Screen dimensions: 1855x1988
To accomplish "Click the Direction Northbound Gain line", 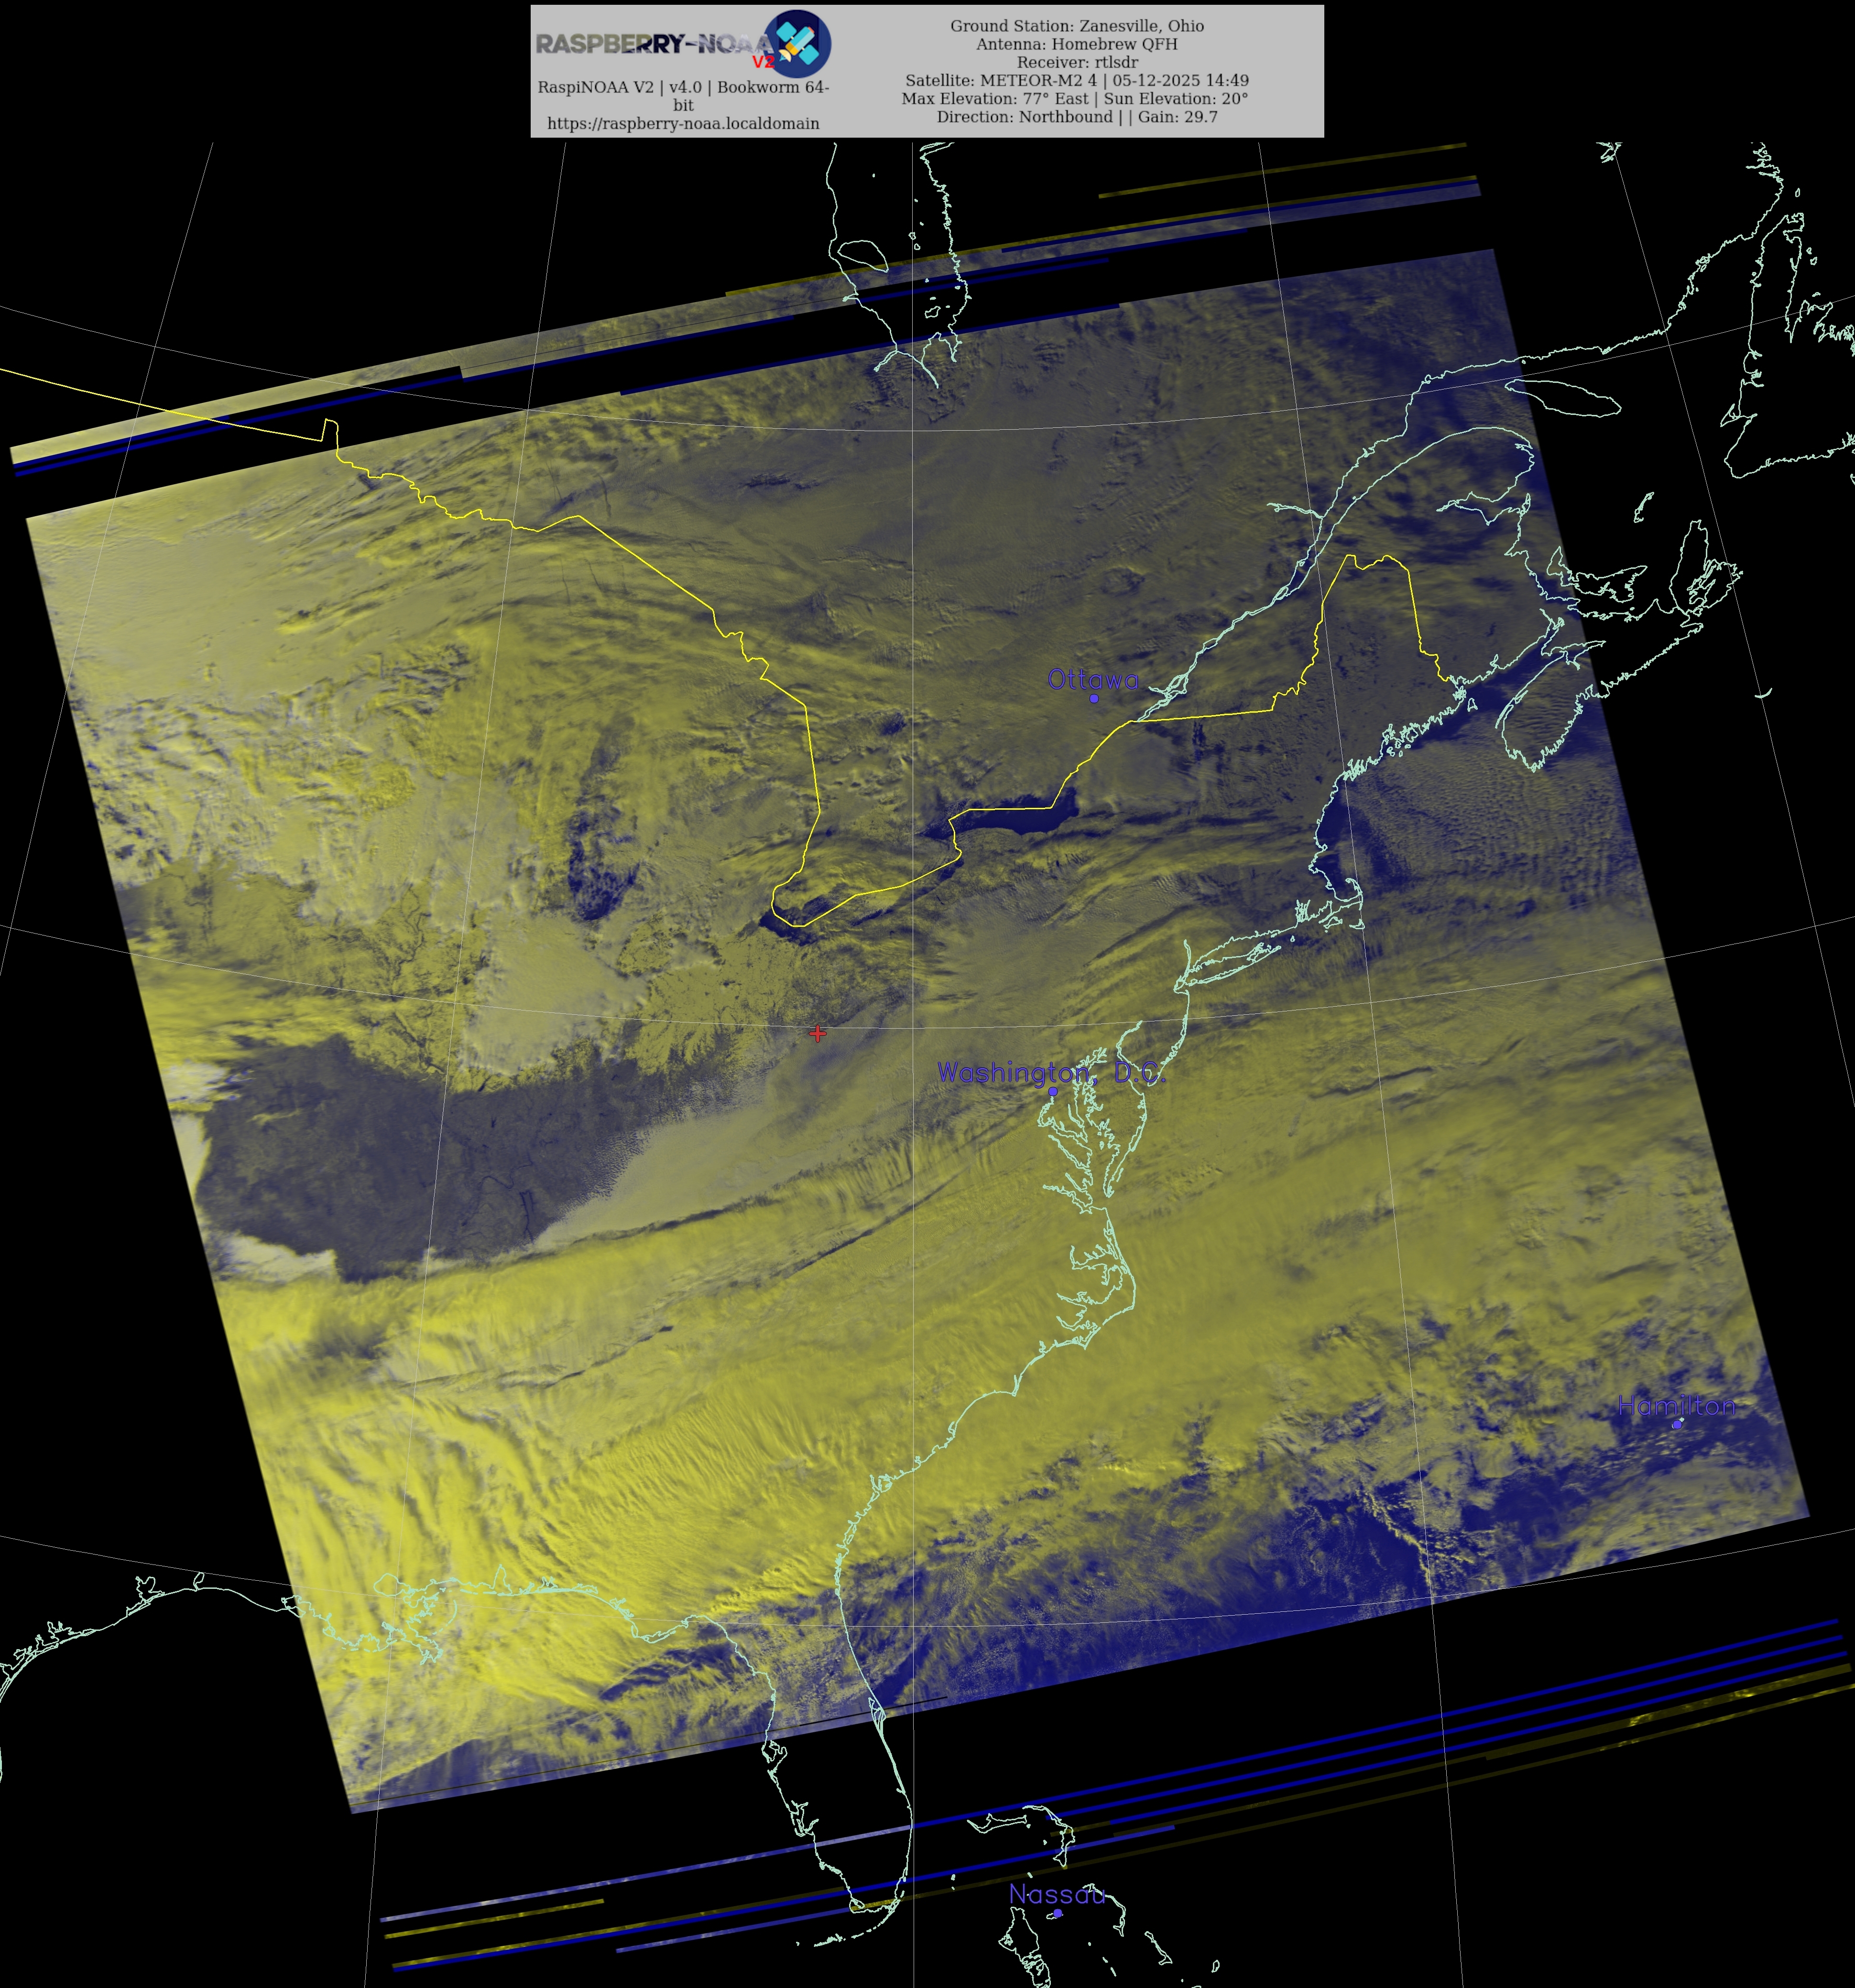I will tap(1077, 116).
